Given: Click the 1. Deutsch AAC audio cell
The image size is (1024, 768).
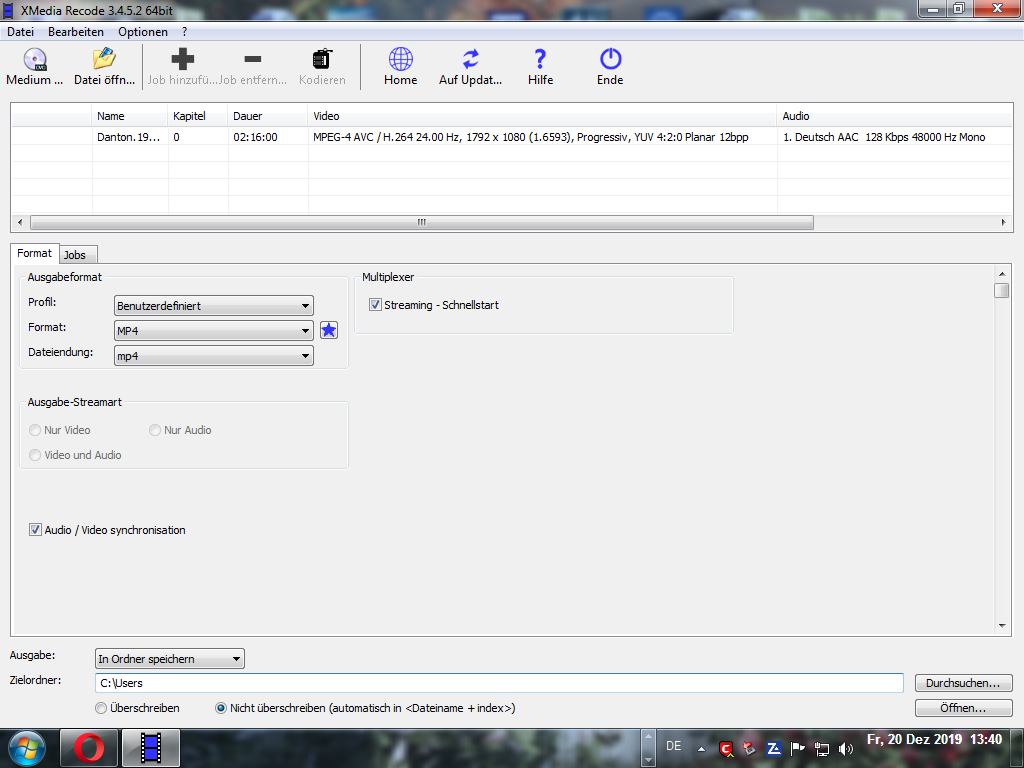Looking at the screenshot, I should pos(884,137).
